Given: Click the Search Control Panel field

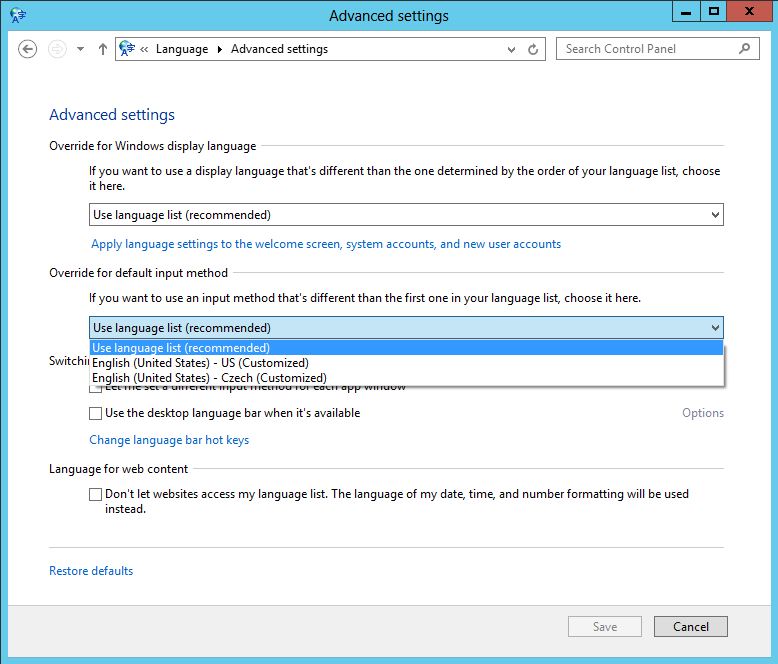Looking at the screenshot, I should tap(657, 49).
